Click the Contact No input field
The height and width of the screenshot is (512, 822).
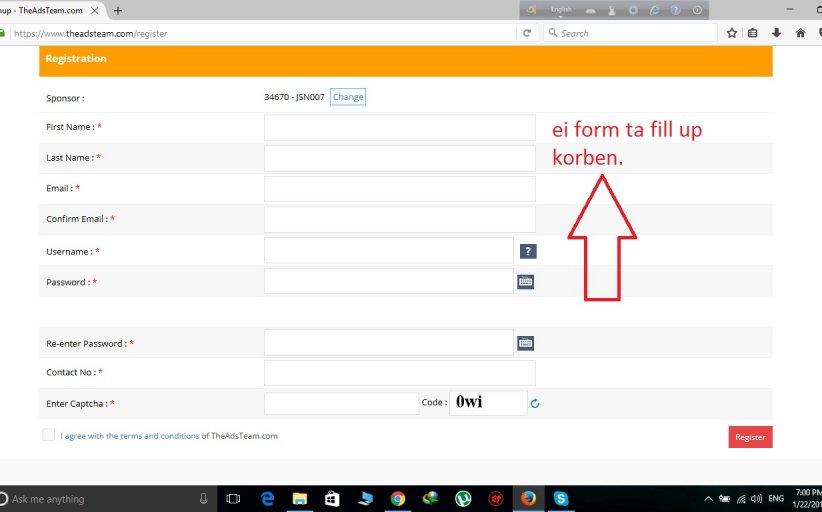click(x=399, y=373)
